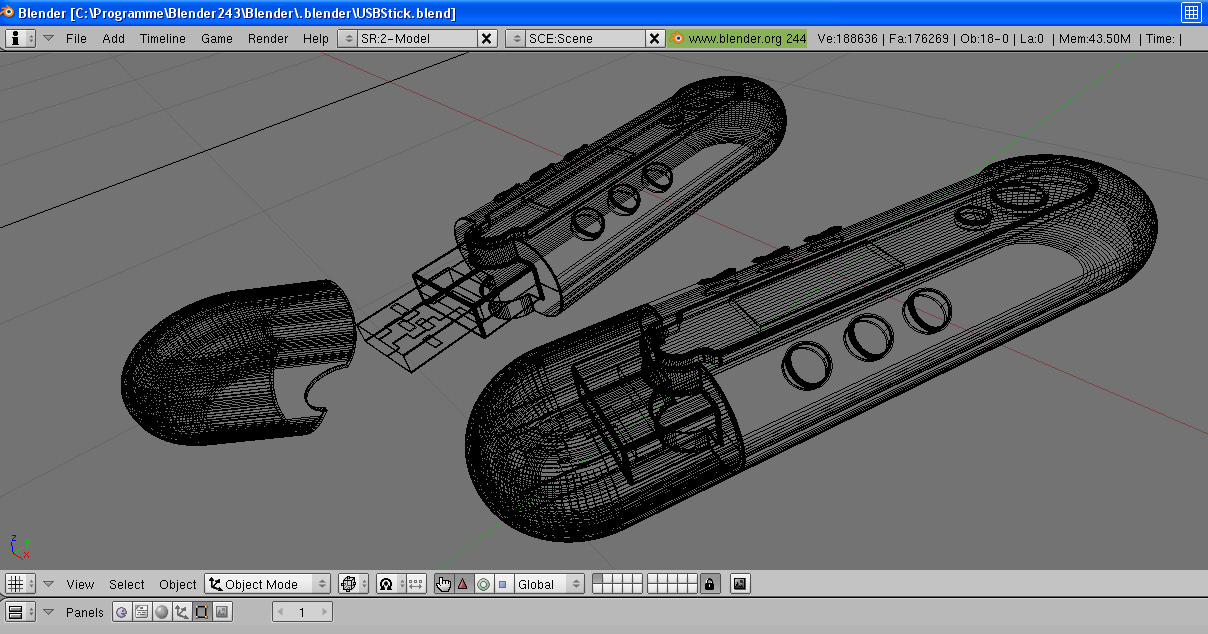
Task: Click the face count Fa:176269
Action: click(x=918, y=38)
